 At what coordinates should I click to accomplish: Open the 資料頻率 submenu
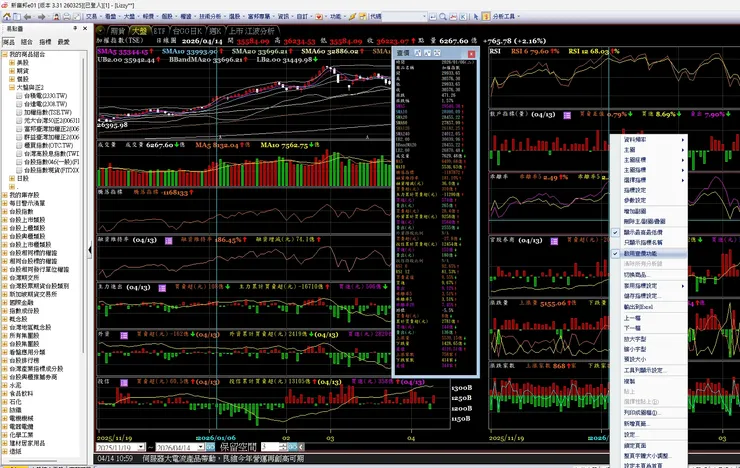point(648,140)
